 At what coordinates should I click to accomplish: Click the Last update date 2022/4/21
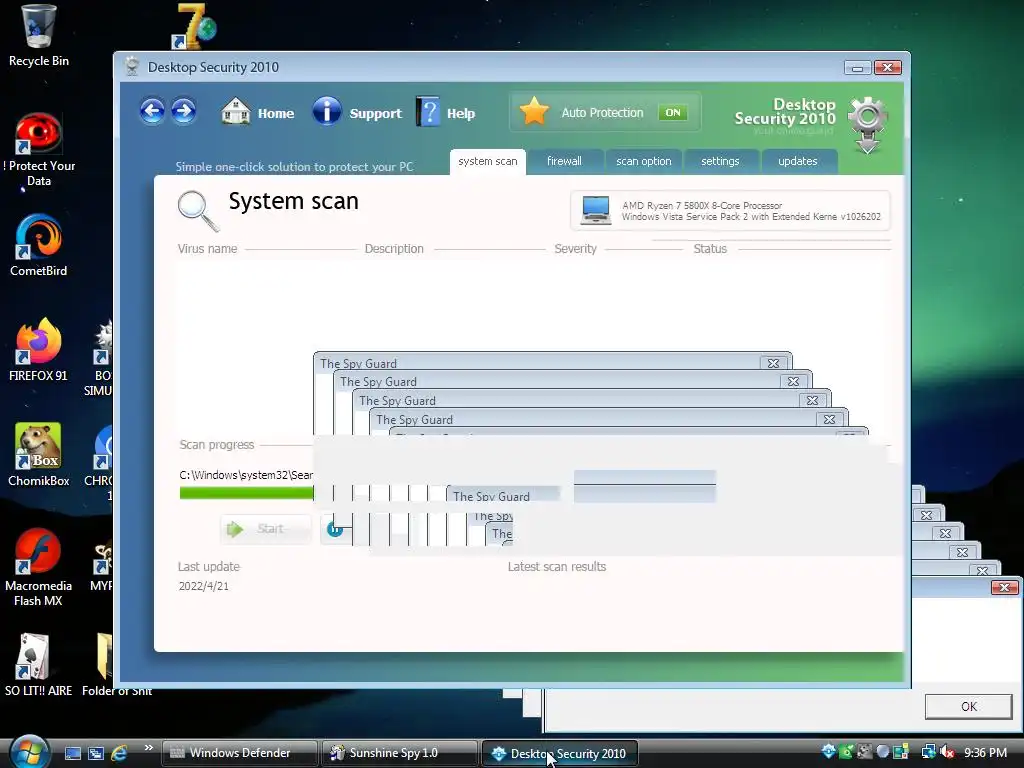point(204,586)
